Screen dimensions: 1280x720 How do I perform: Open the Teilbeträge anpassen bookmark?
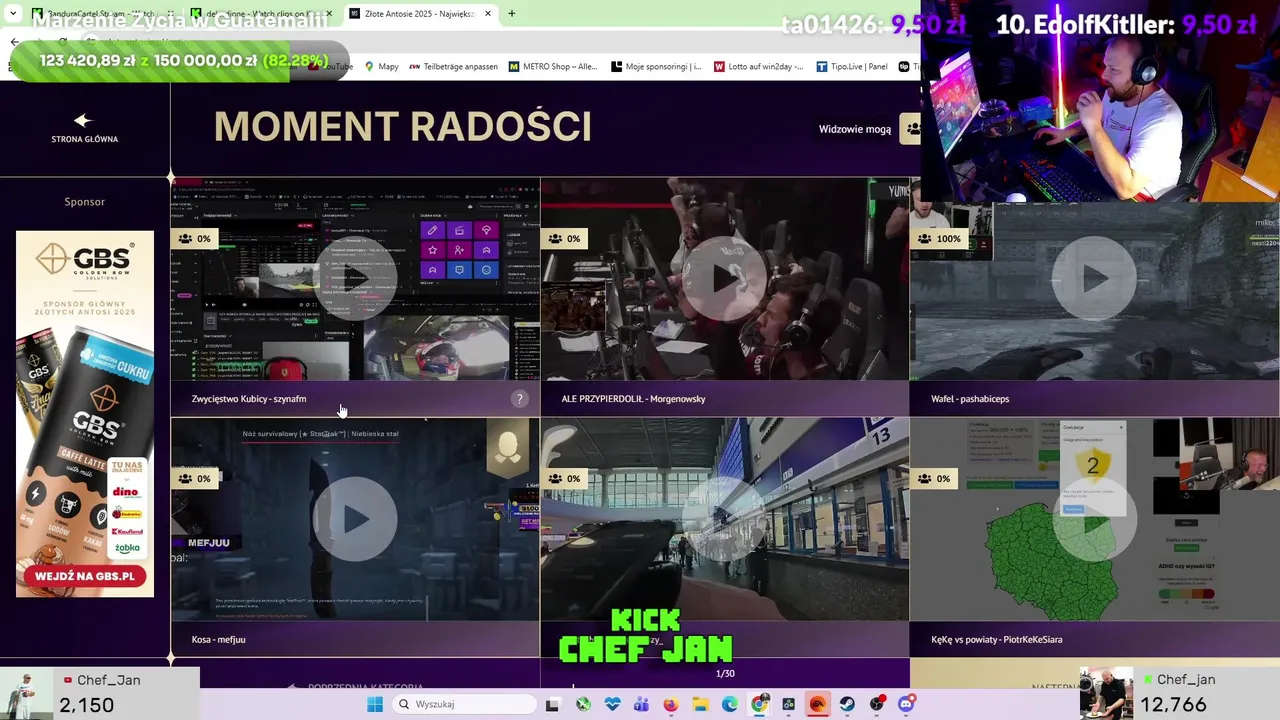pos(454,67)
